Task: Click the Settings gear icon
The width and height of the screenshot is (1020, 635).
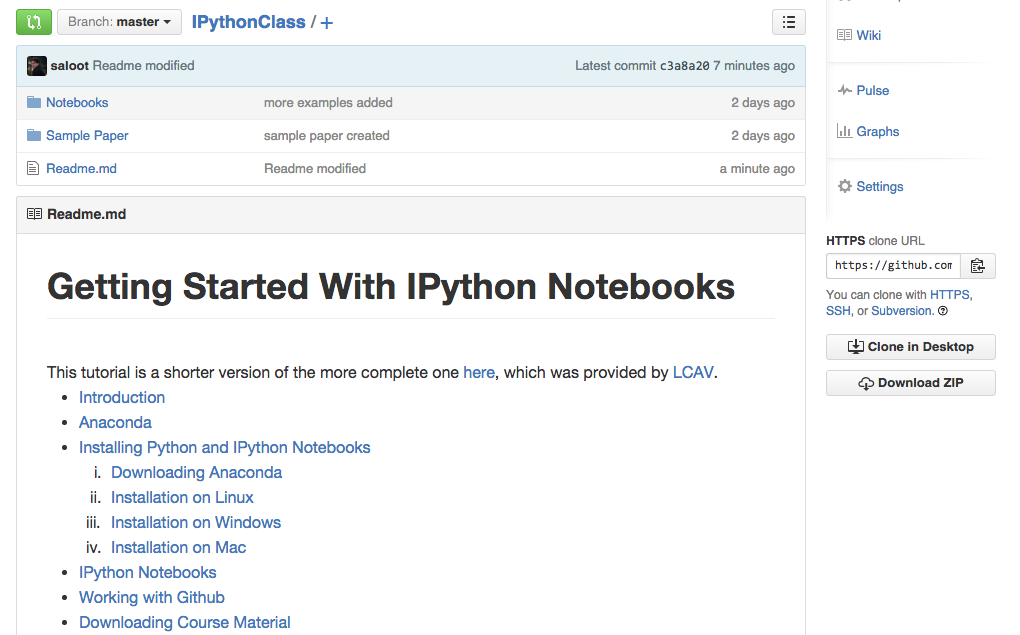Action: click(845, 186)
